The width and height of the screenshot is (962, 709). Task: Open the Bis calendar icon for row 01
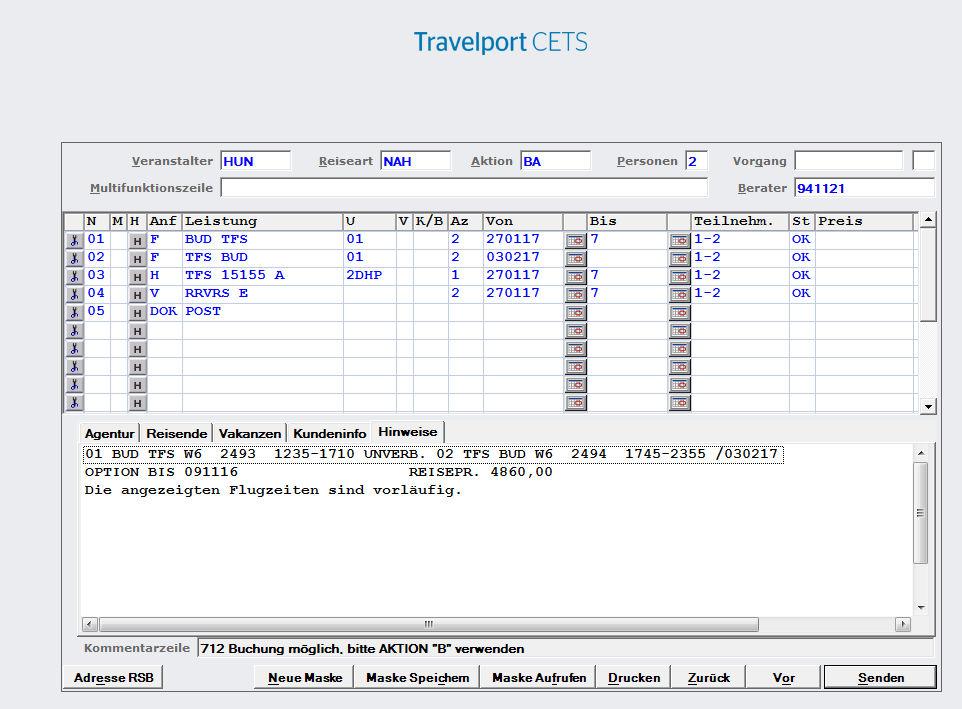click(x=680, y=240)
